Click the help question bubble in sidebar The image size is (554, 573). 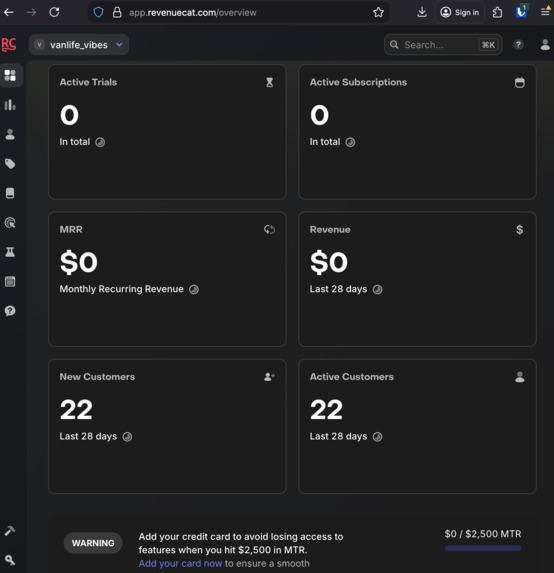pyautogui.click(x=10, y=311)
